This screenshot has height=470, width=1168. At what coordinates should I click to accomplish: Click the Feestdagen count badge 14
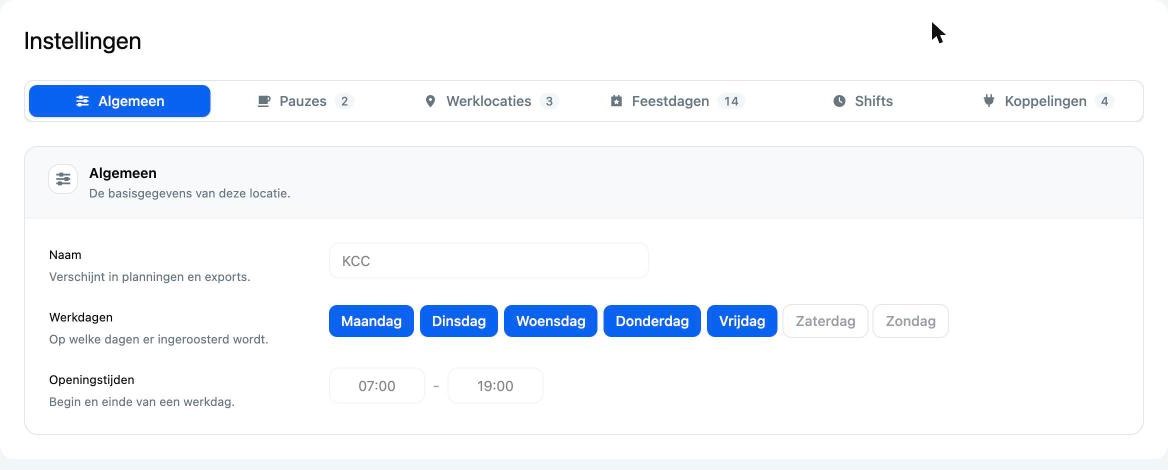(731, 101)
